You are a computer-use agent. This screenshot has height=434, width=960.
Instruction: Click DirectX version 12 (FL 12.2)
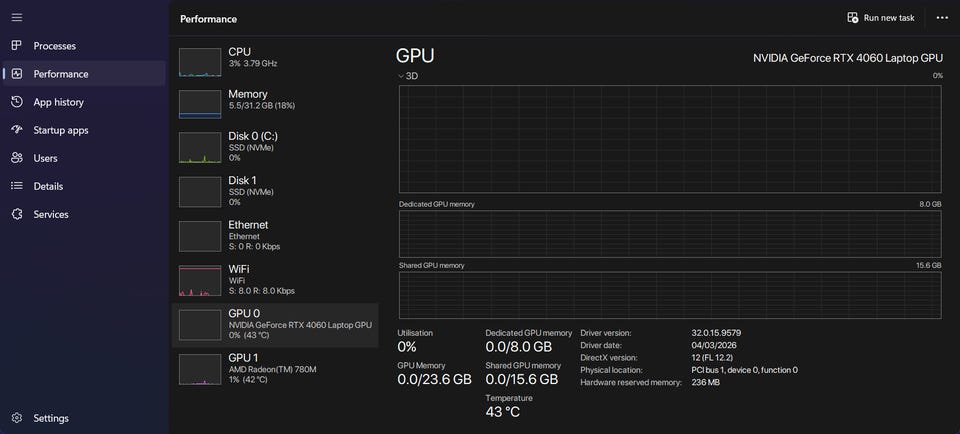(x=712, y=357)
